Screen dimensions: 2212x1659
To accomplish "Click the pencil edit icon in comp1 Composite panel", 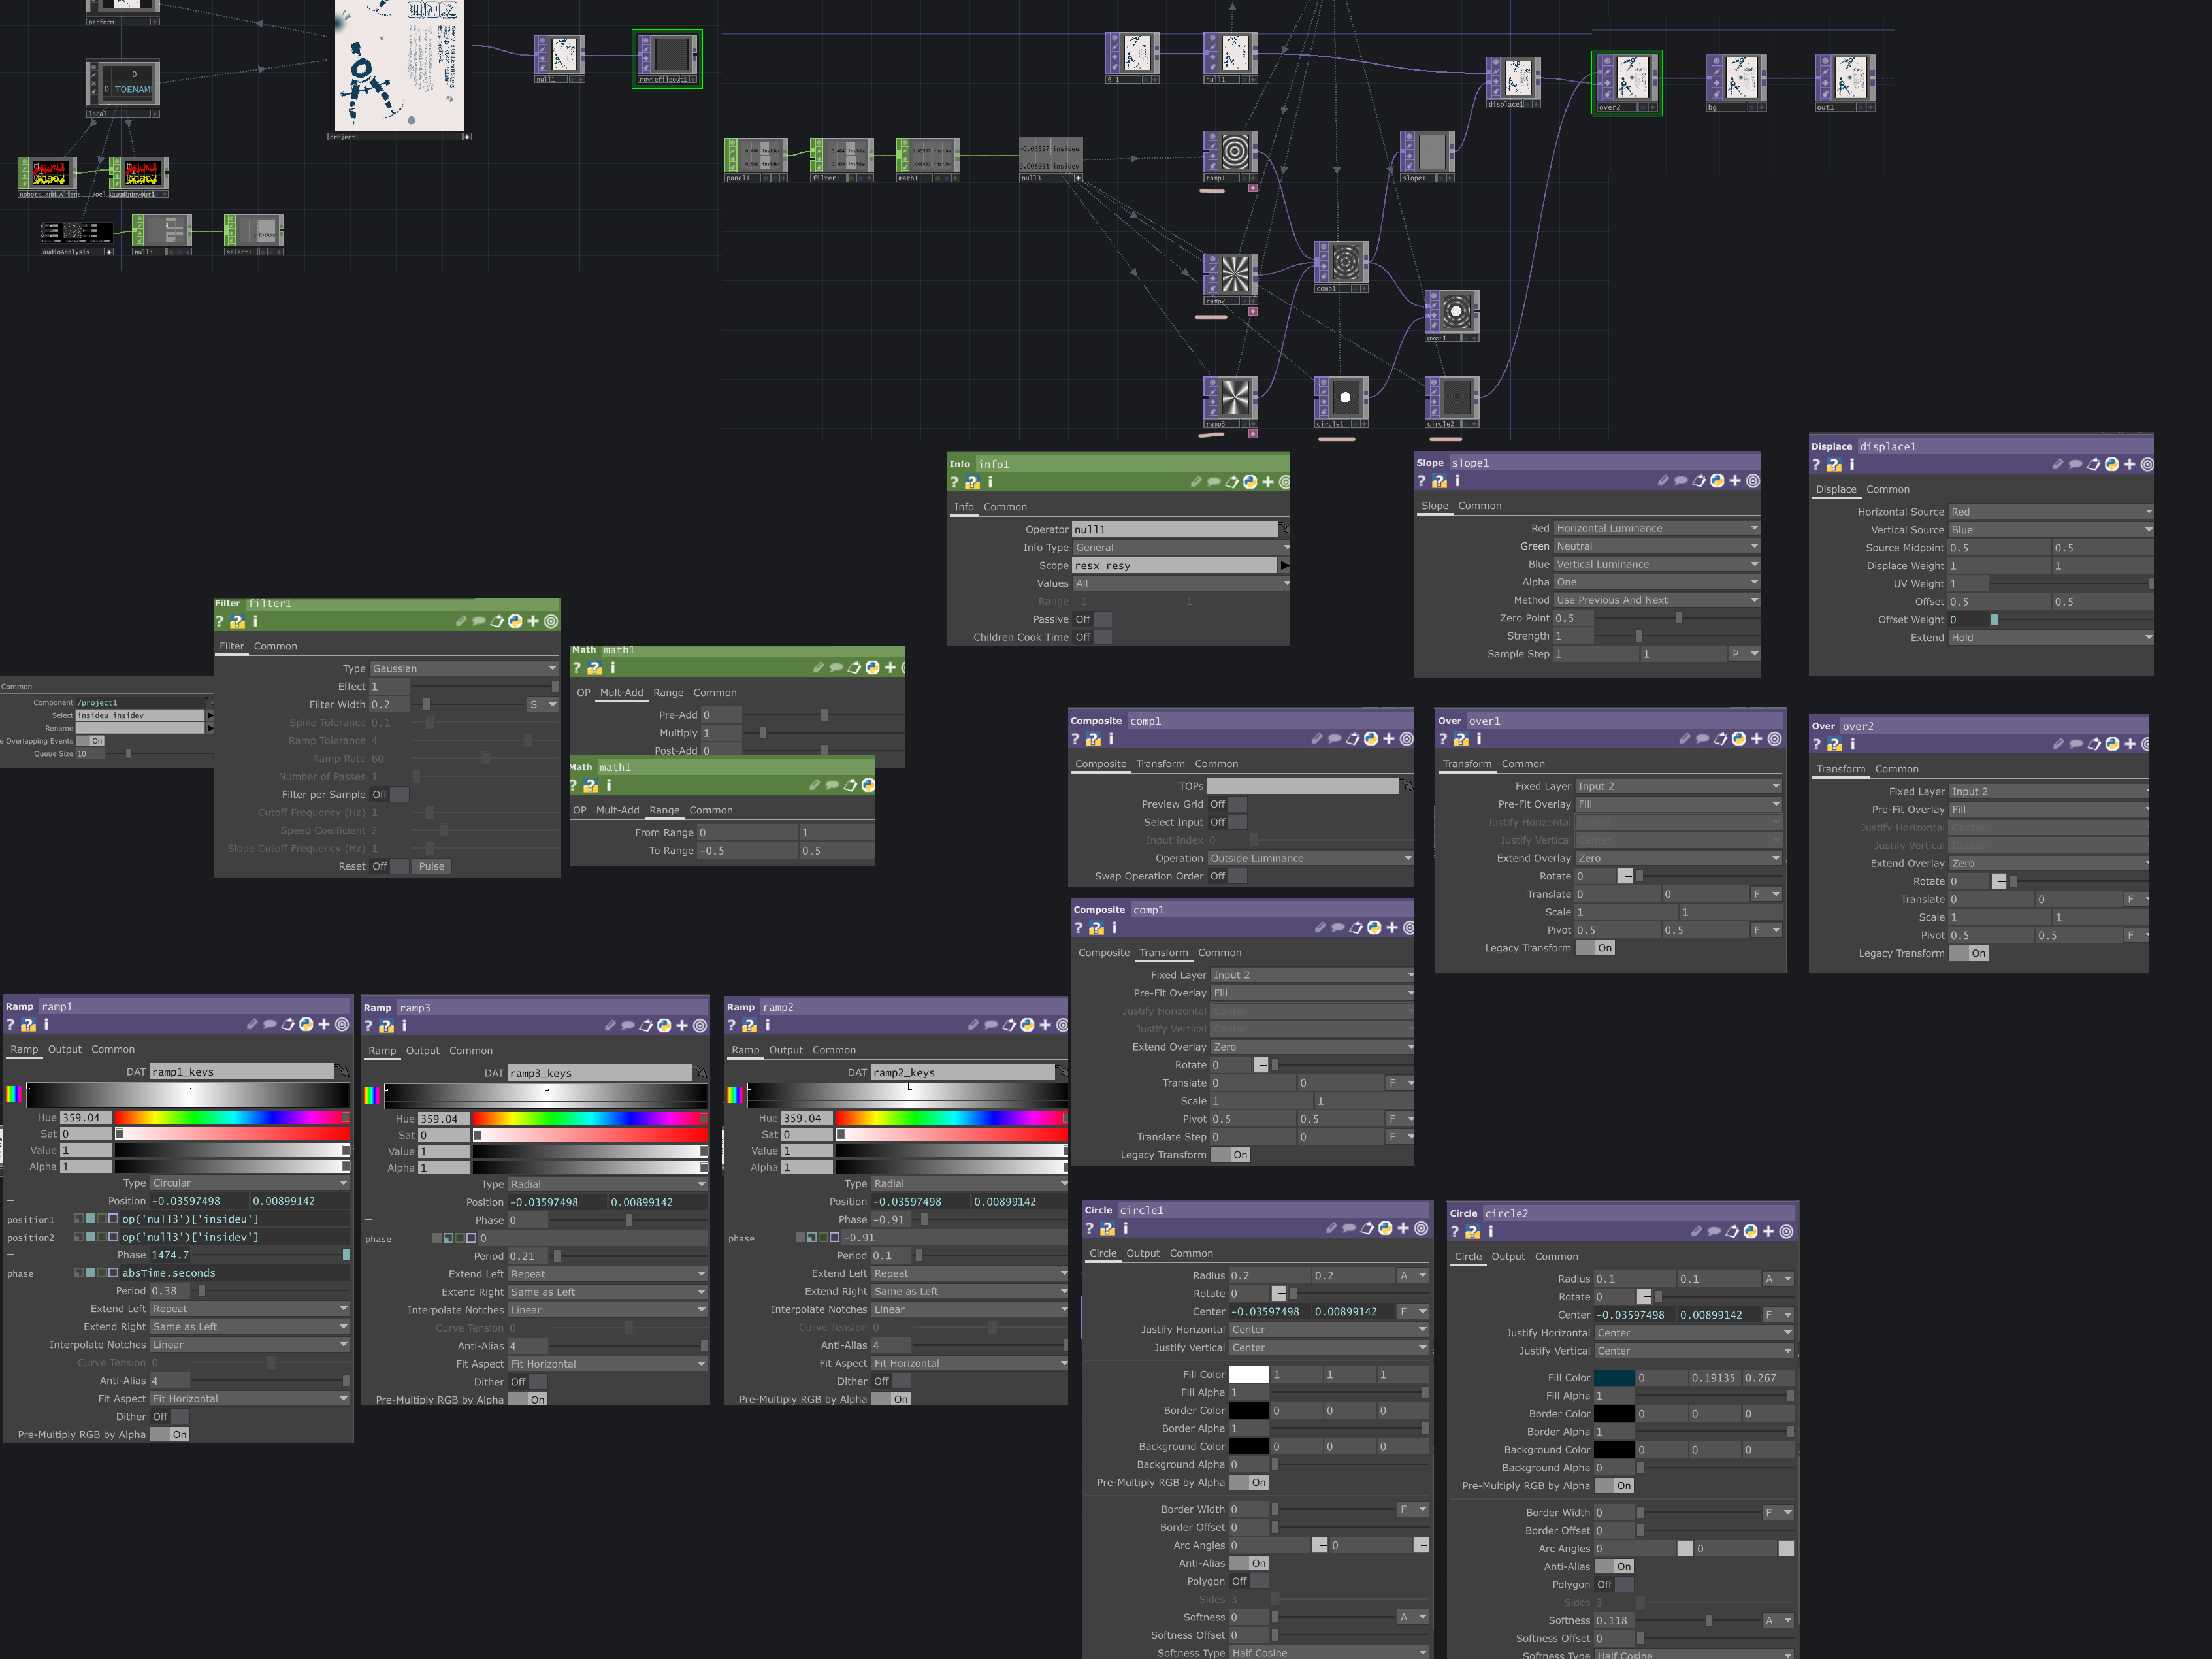I will click(1317, 739).
